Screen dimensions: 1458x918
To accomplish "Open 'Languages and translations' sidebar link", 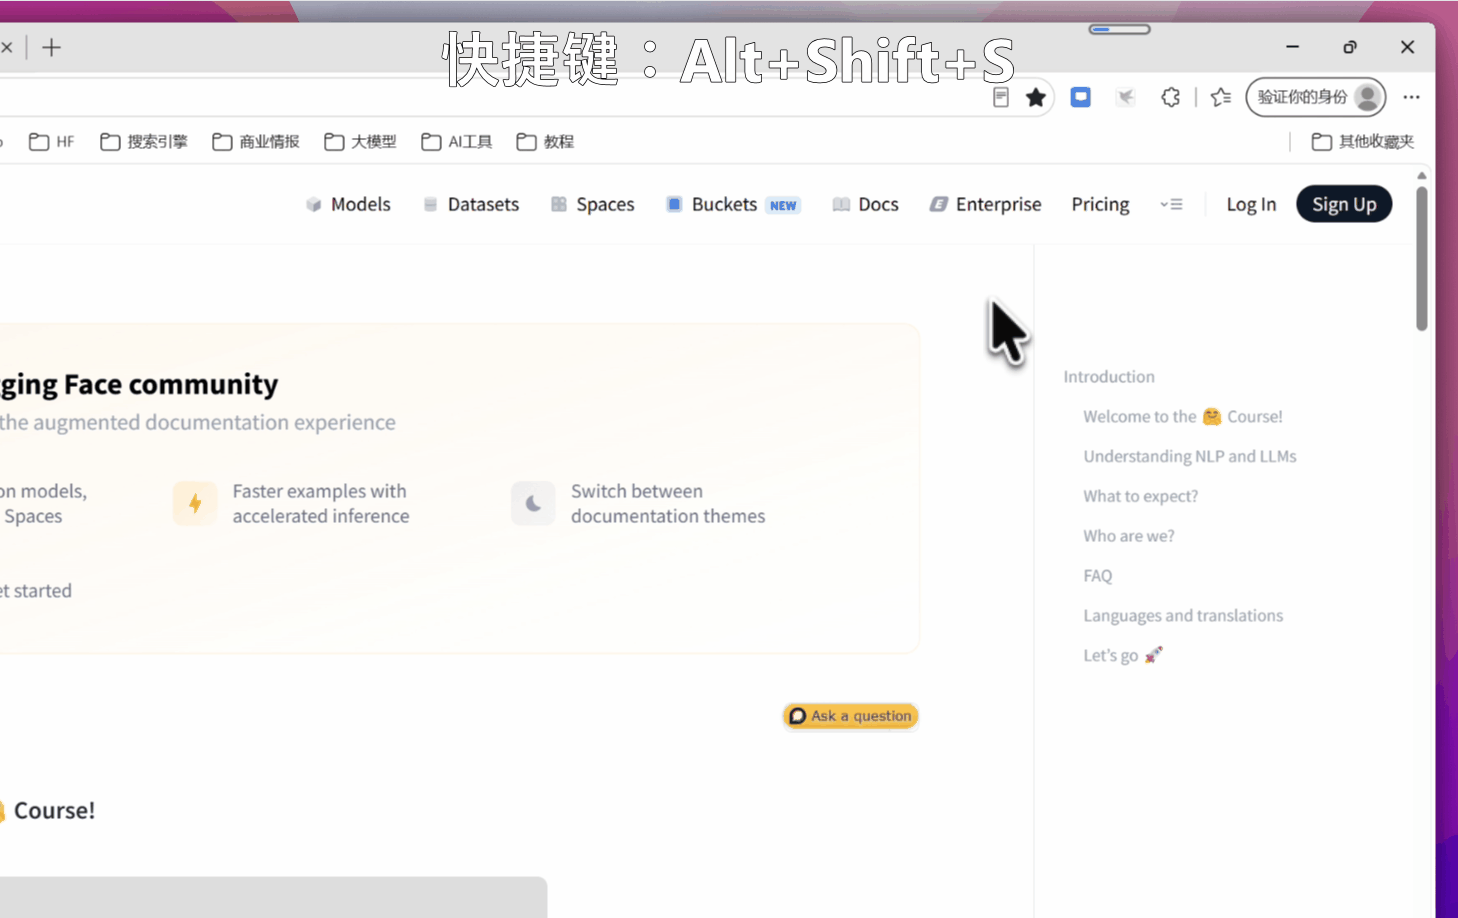I will pos(1183,616).
